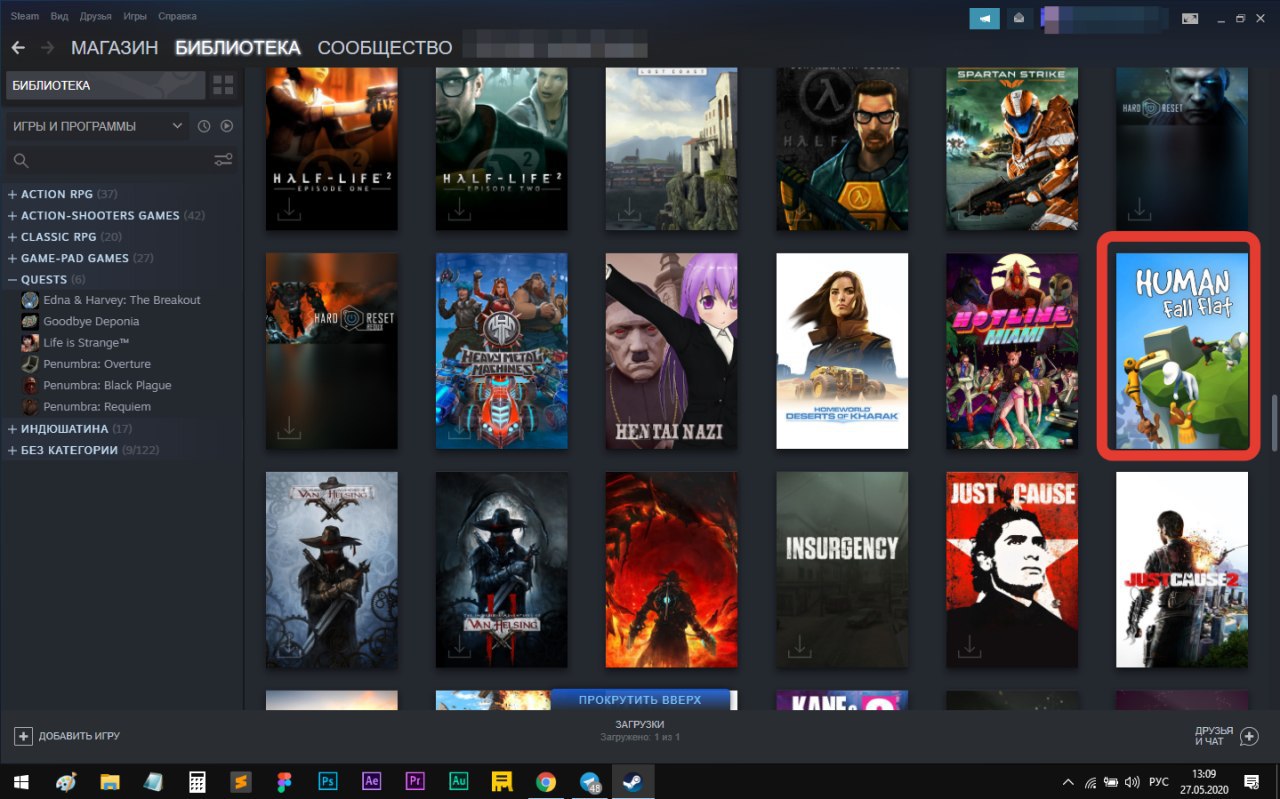Click the system tray volume icon

(x=1132, y=781)
